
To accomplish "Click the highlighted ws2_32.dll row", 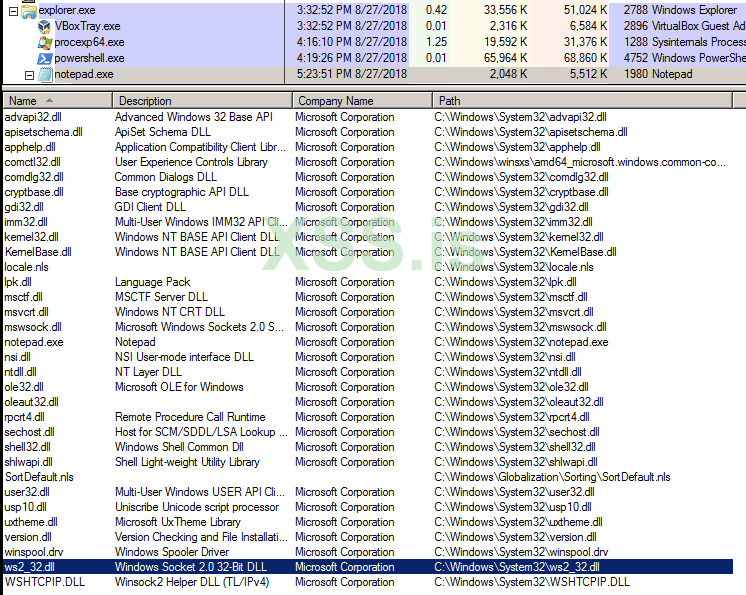I will click(368, 567).
